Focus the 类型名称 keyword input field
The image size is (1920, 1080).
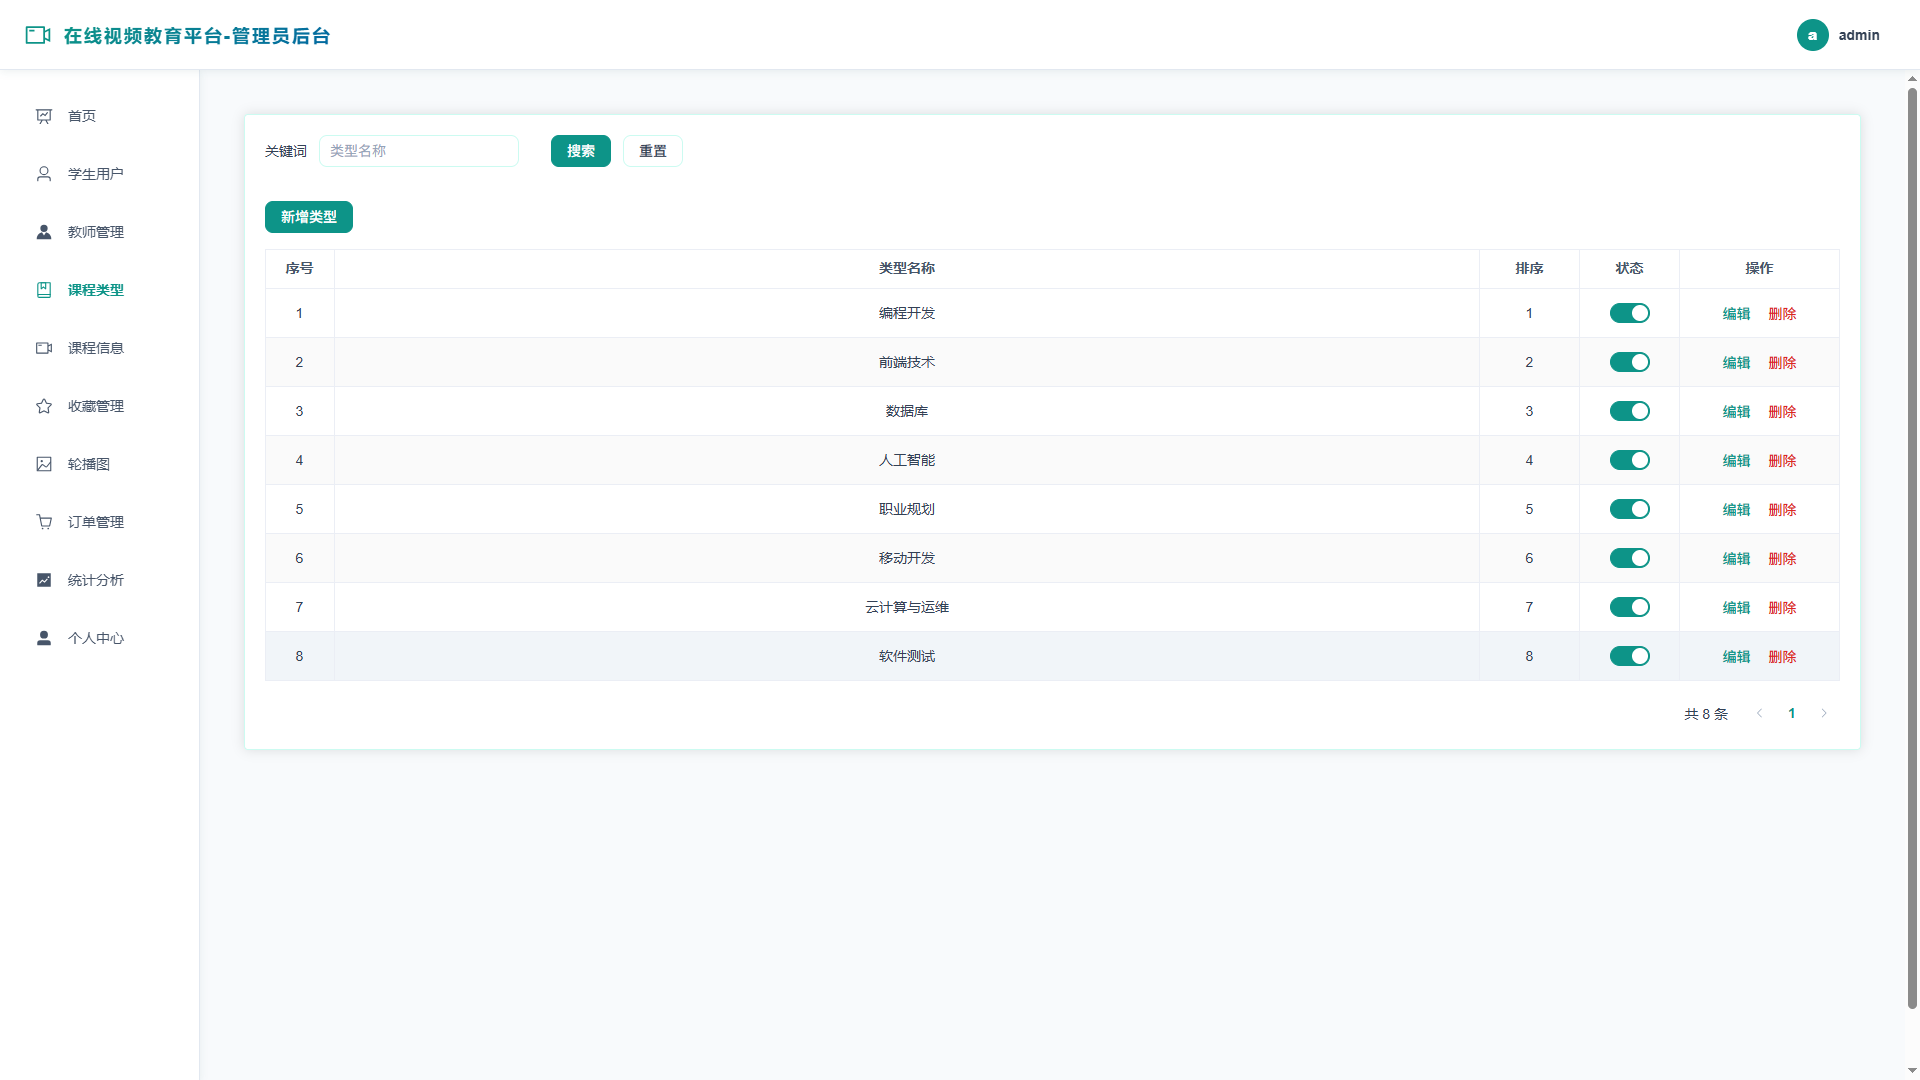point(419,151)
